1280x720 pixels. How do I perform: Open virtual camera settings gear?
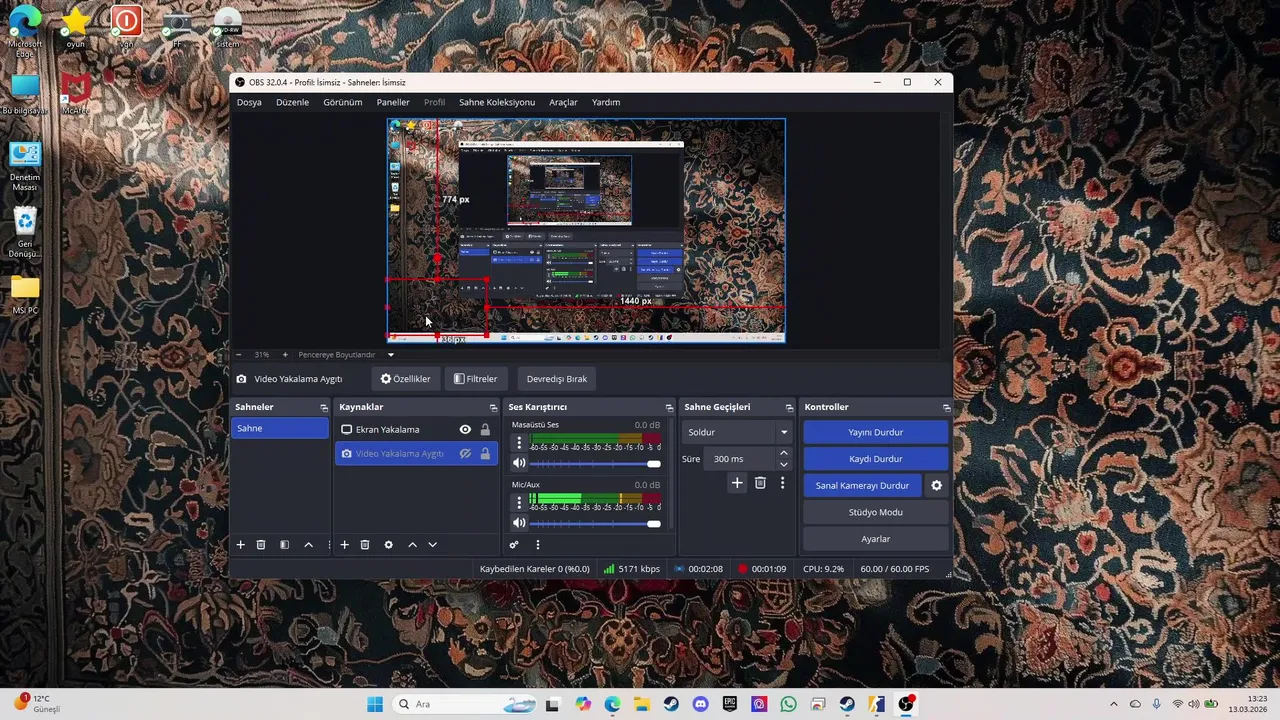(936, 486)
